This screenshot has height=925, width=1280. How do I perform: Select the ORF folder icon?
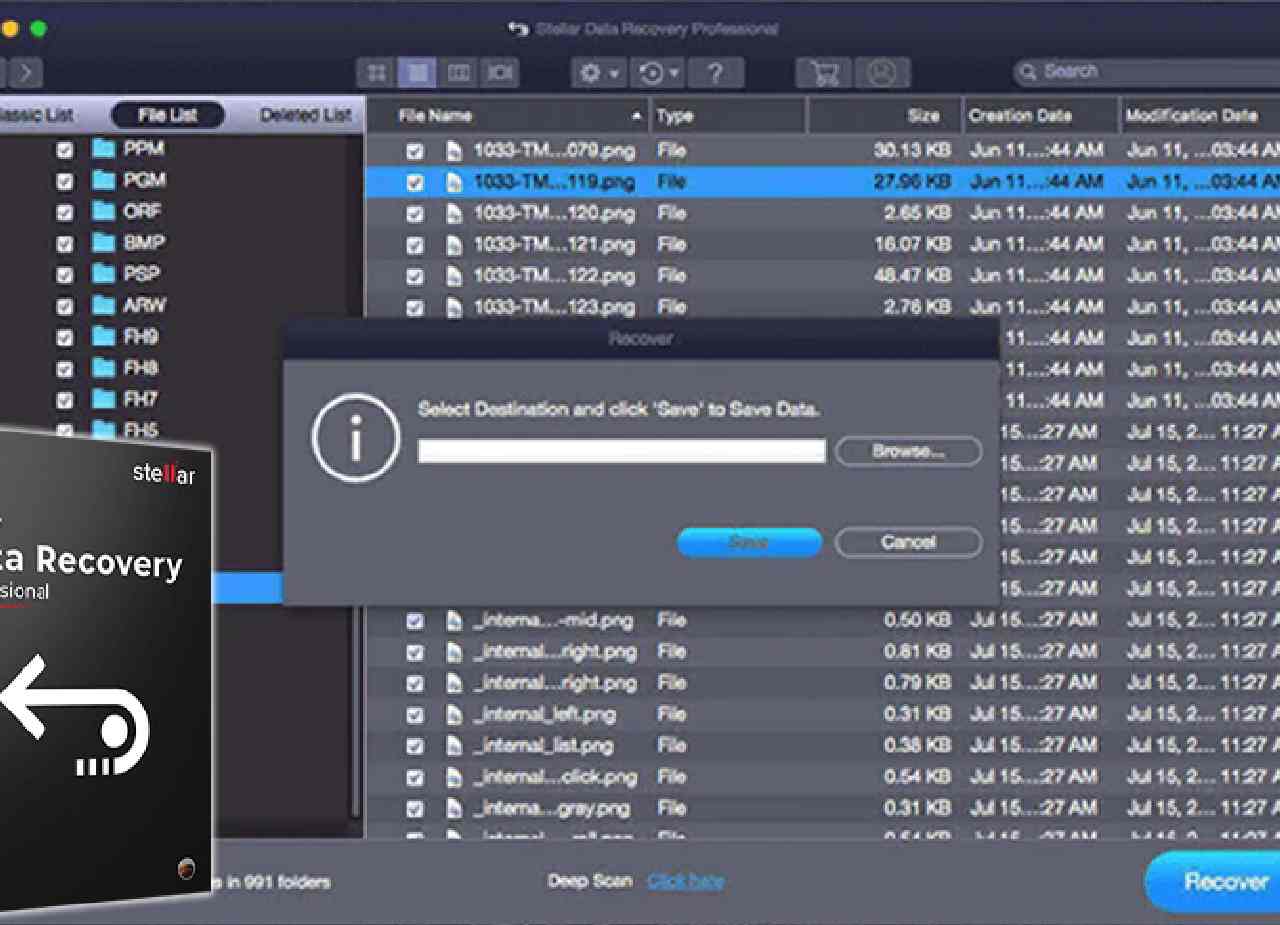pos(104,211)
